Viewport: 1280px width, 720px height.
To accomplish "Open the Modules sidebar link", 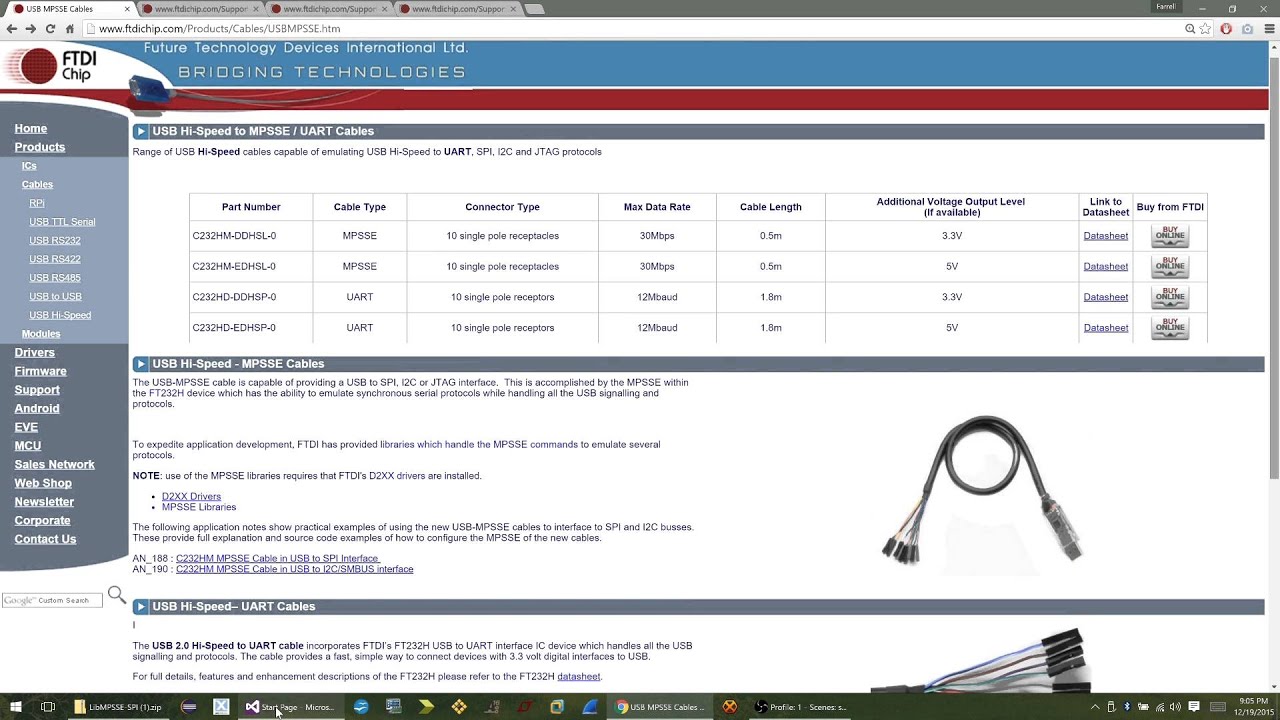I will pos(41,334).
